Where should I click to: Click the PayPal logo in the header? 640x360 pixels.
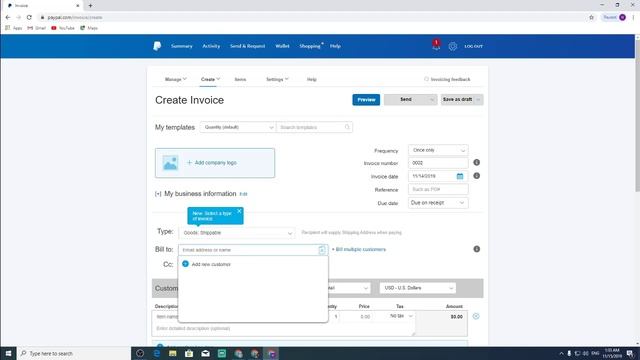point(157,46)
